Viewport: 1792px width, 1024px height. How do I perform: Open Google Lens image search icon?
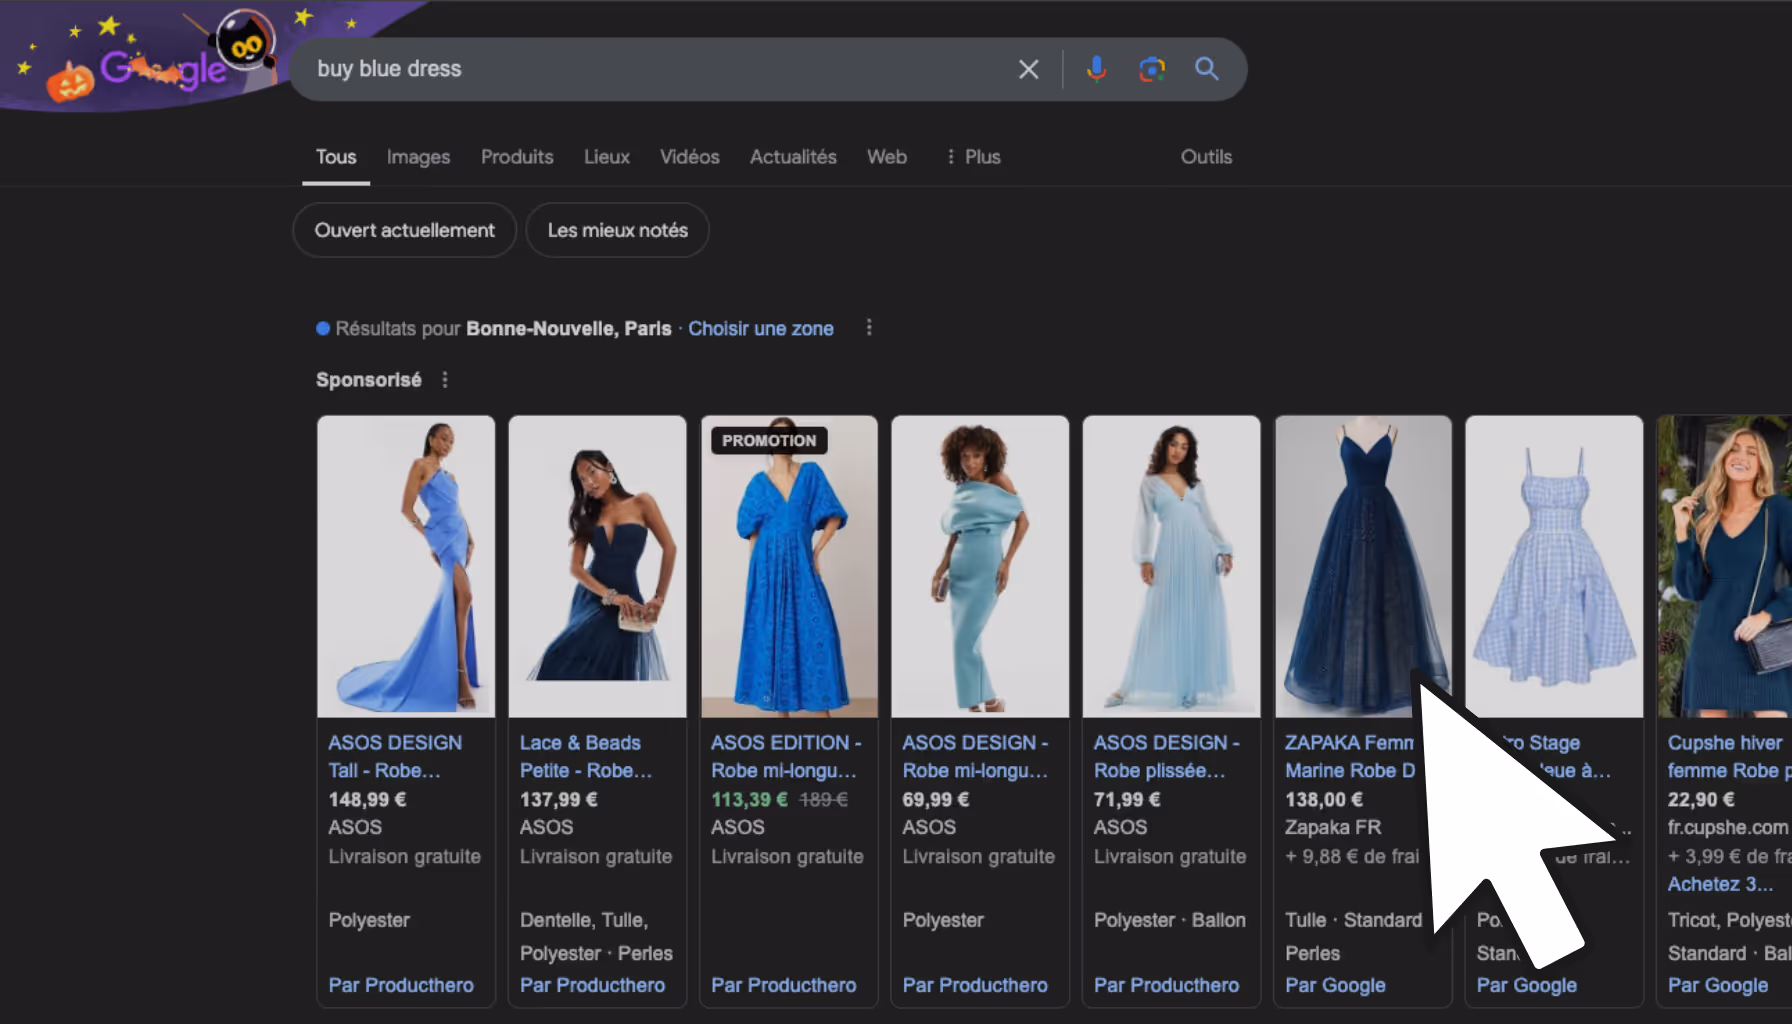tap(1152, 69)
